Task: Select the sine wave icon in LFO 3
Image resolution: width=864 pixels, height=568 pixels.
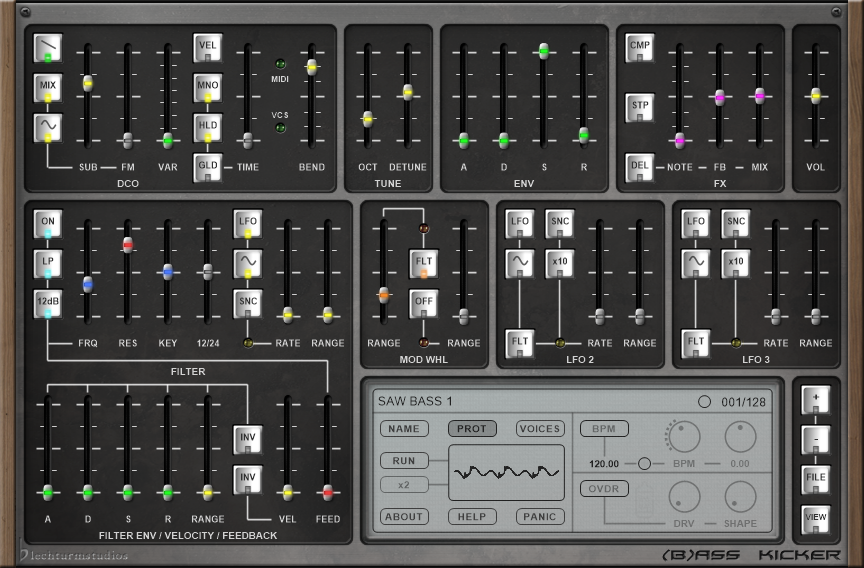Action: pyautogui.click(x=695, y=263)
